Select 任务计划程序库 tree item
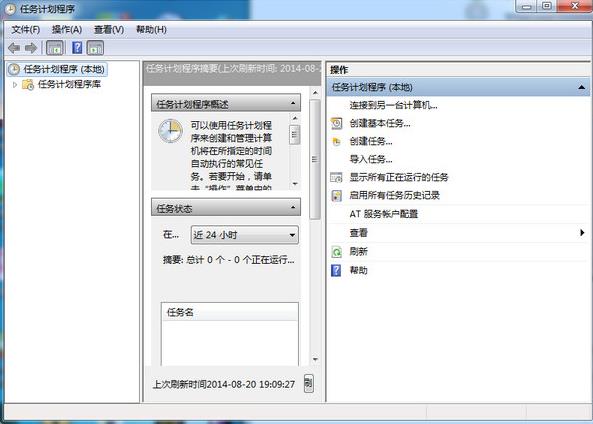 [69, 84]
